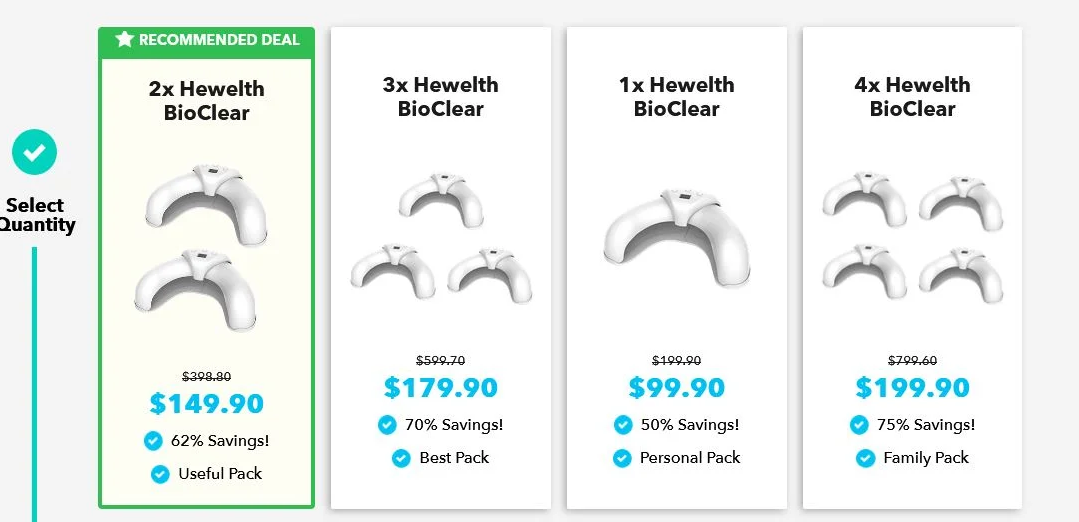Click the $99.90 price
The image size is (1079, 522).
676,388
